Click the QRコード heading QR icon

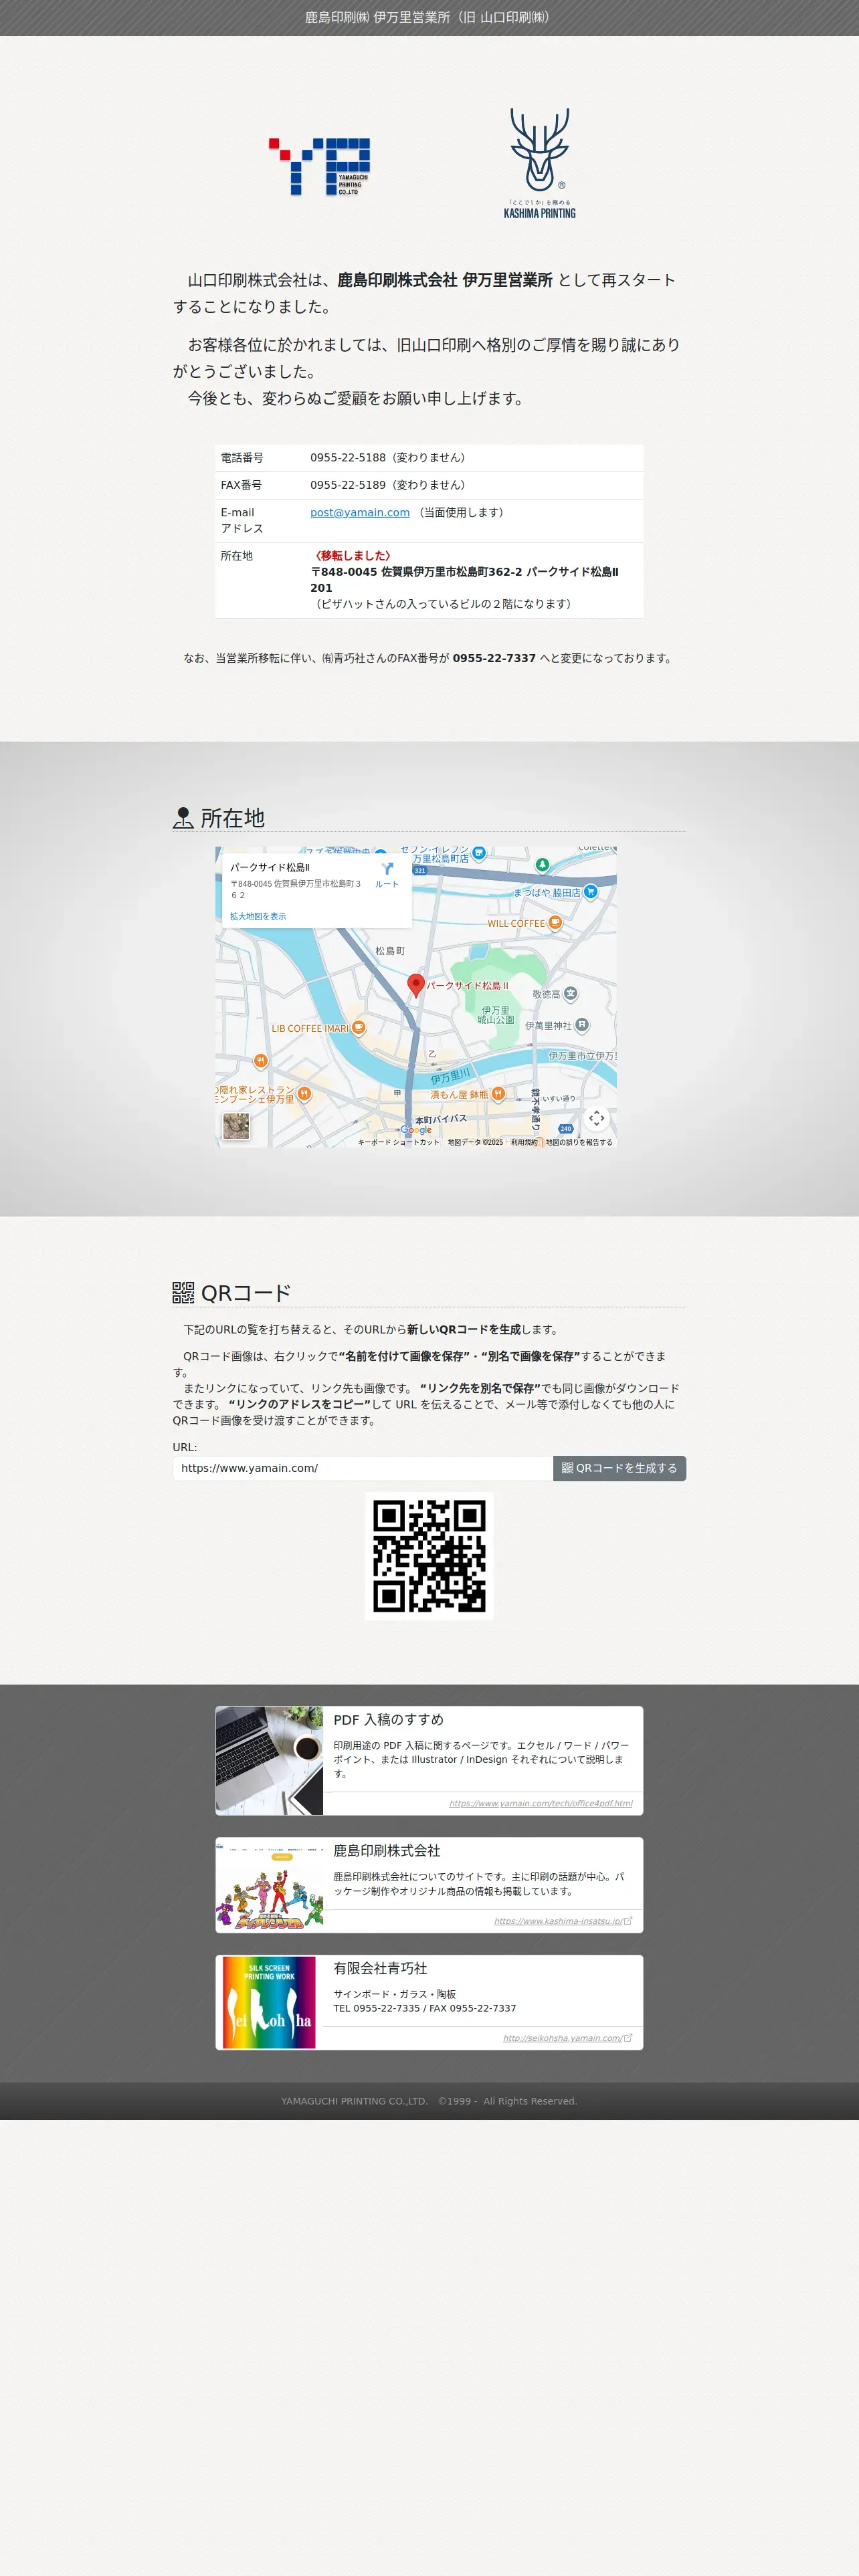183,1293
